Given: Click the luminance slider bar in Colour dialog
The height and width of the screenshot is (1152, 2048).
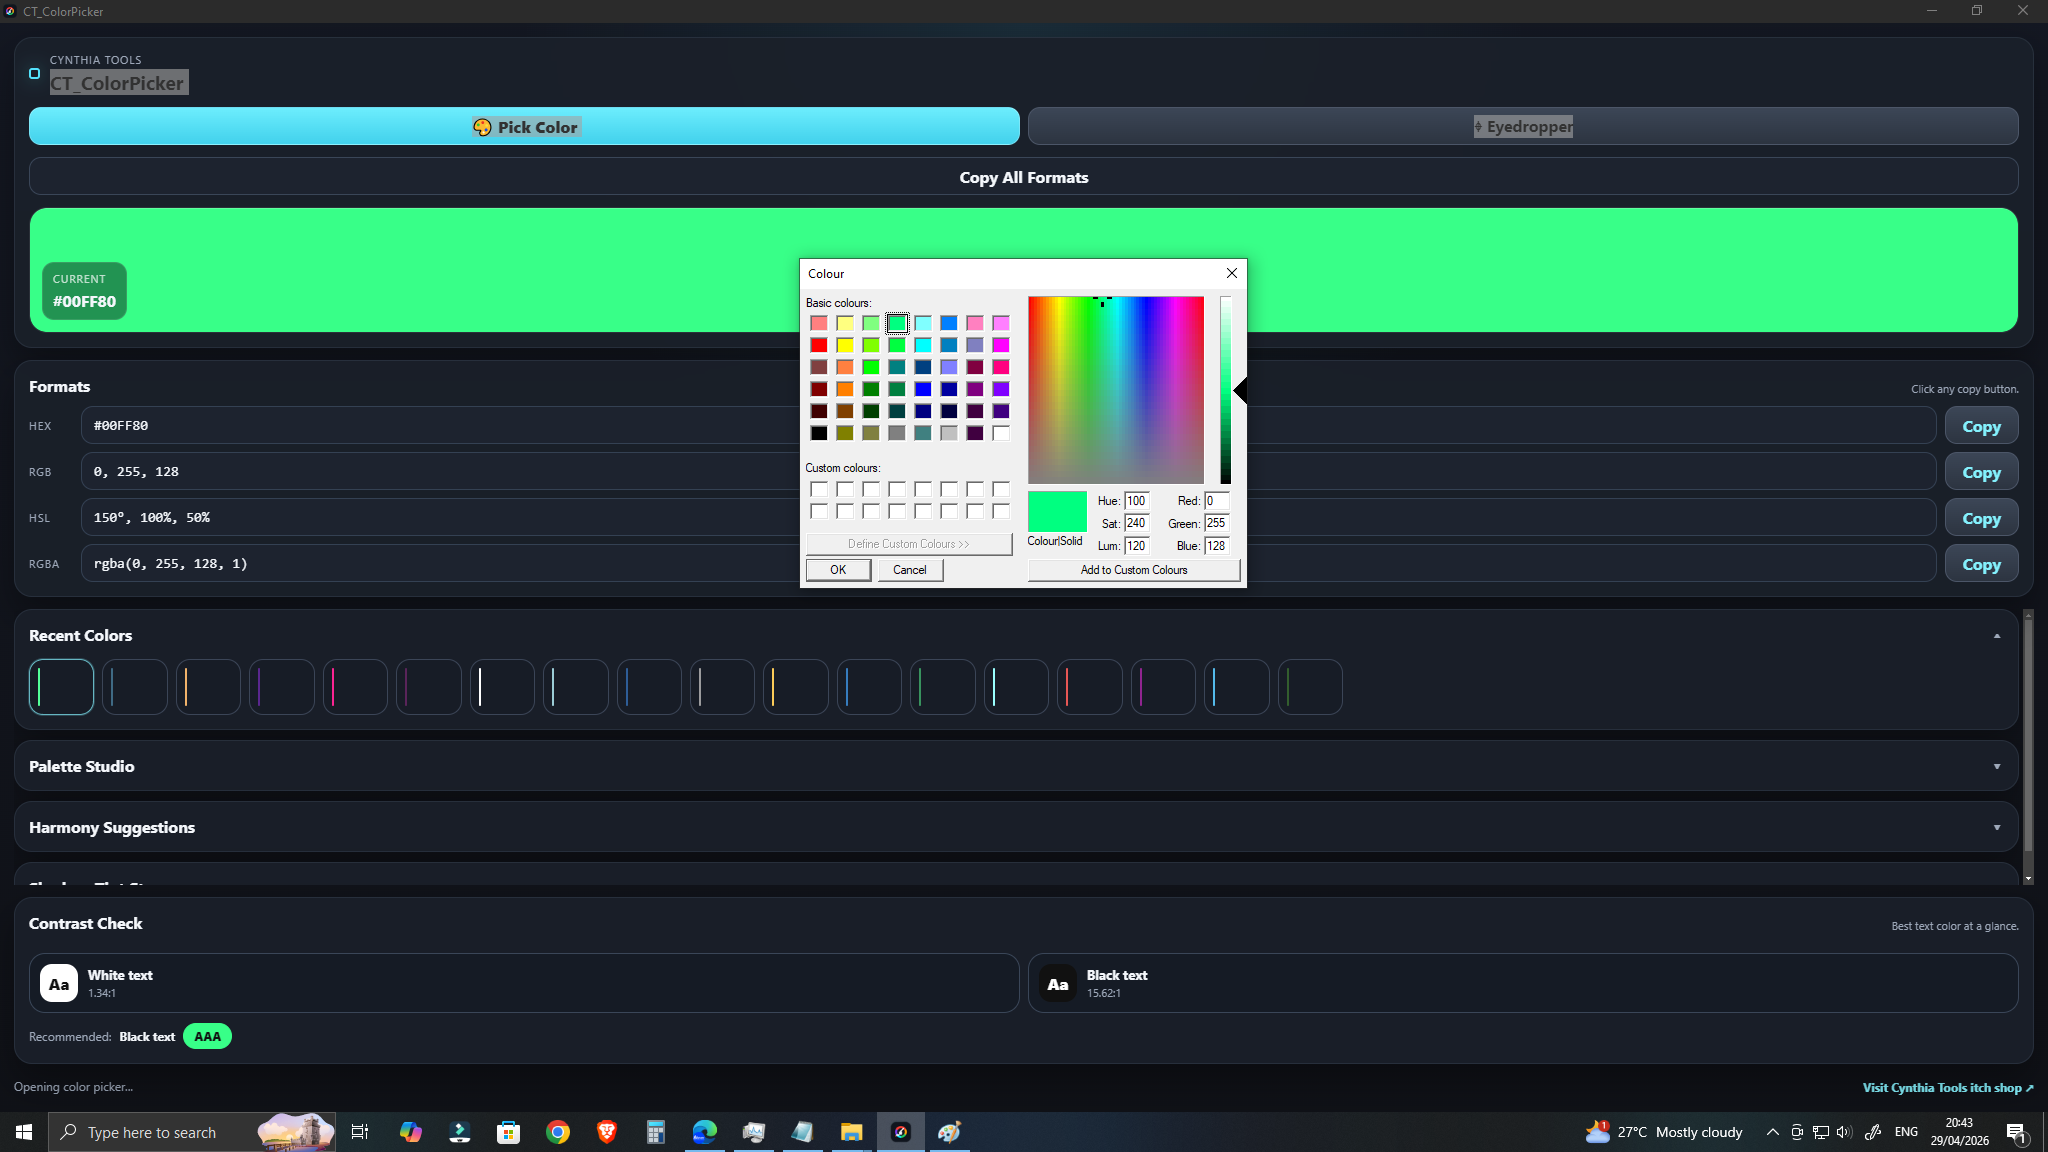Looking at the screenshot, I should (1225, 390).
